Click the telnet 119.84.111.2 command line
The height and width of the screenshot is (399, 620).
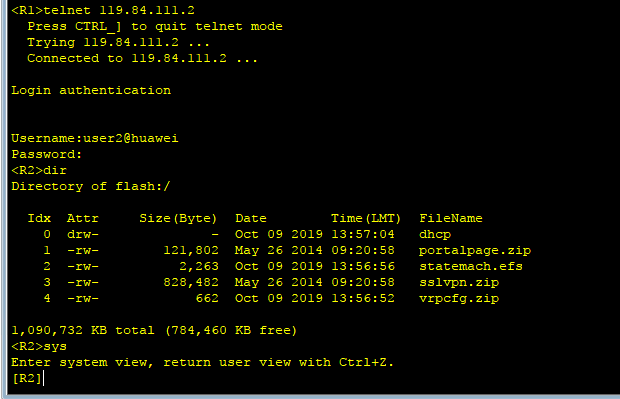[103, 10]
